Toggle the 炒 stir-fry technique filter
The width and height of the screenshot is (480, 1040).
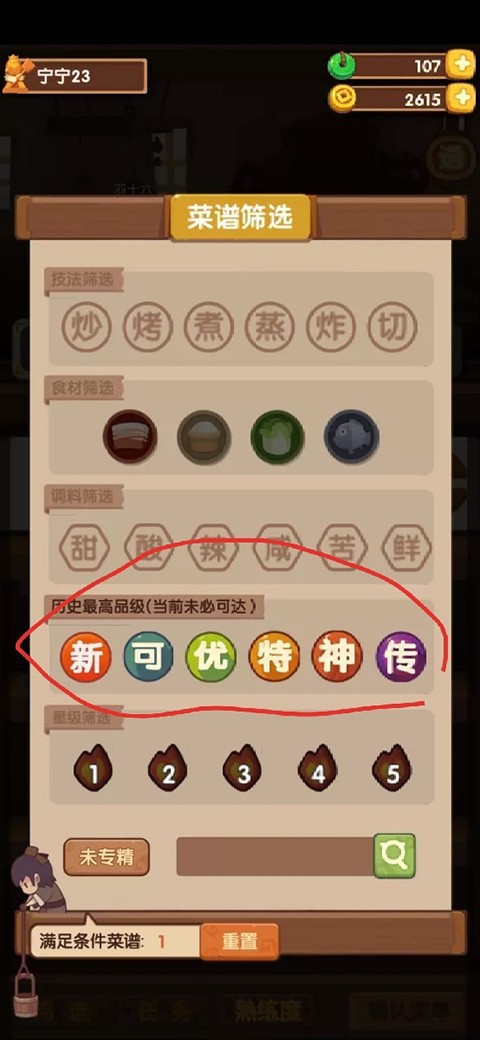(87, 327)
